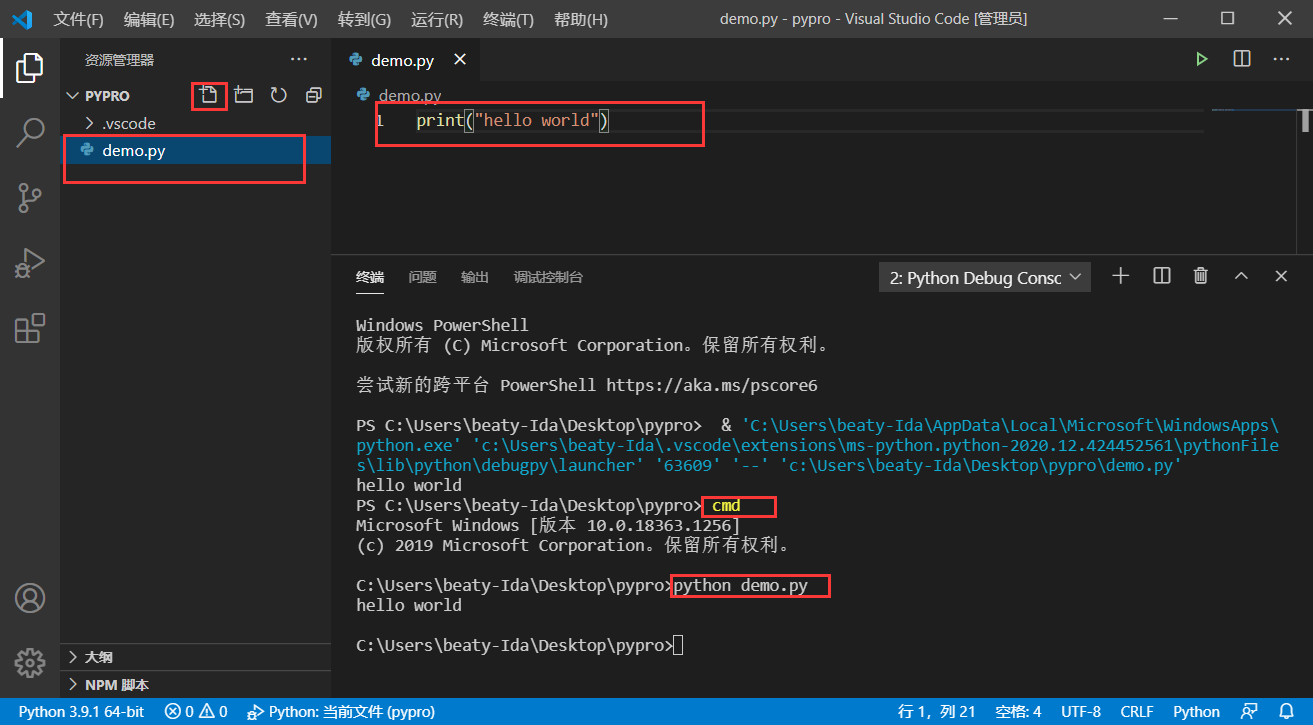Screen dimensions: 1313x725
Task: Open notifications bell in status bar
Action: (x=1288, y=712)
